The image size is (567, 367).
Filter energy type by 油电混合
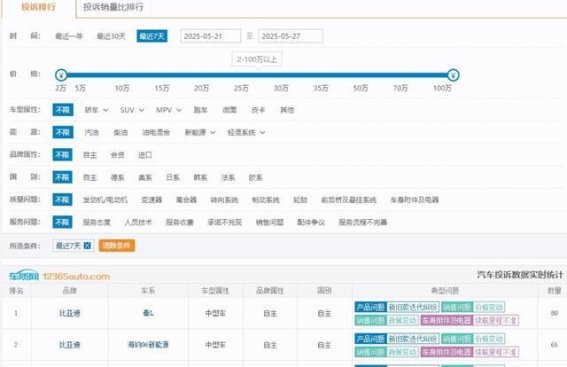point(156,132)
